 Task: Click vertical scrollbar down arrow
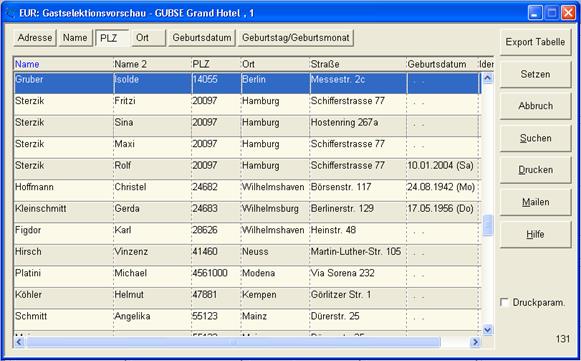tap(488, 329)
